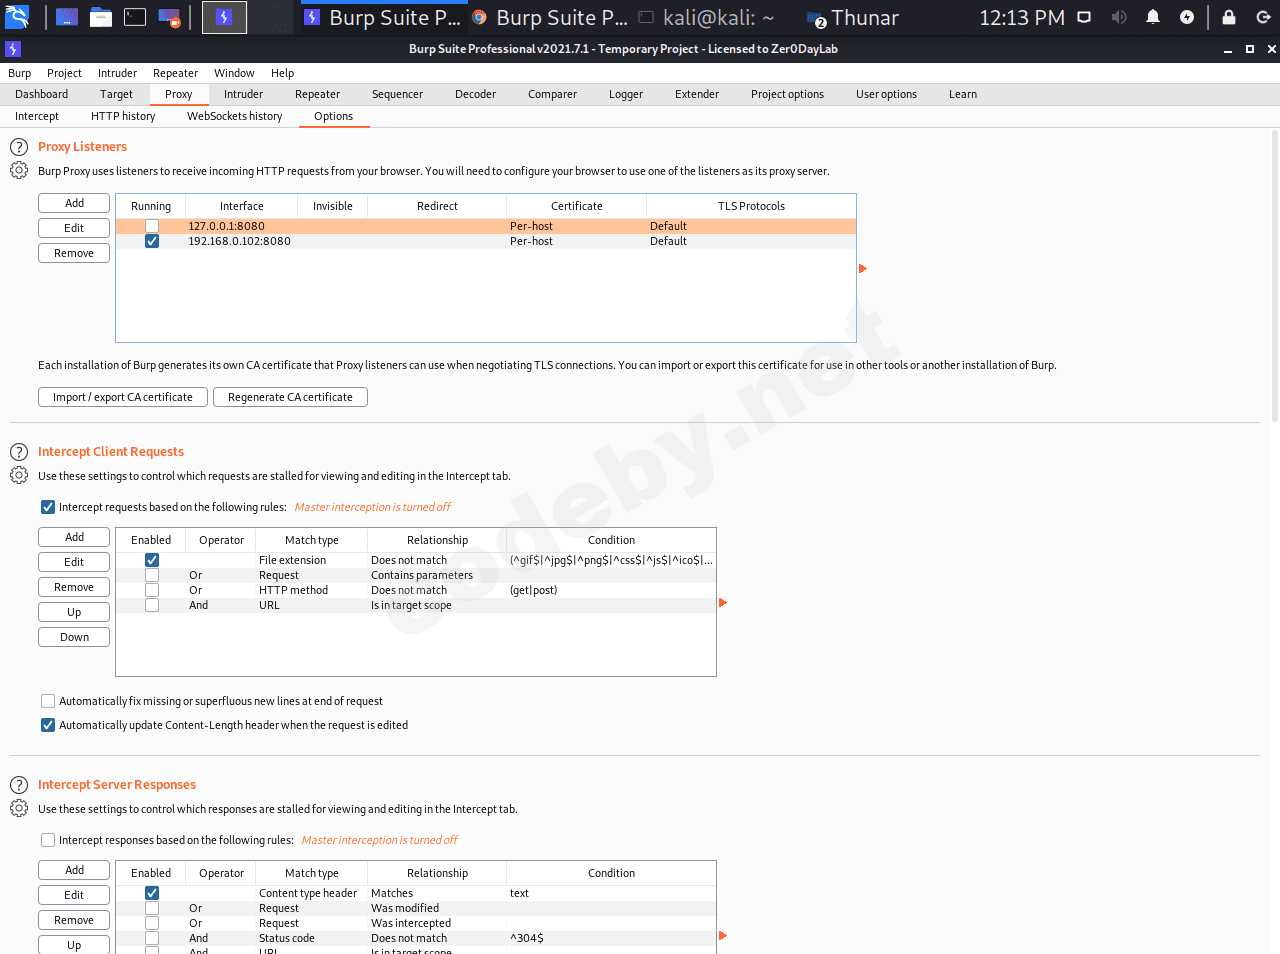This screenshot has width=1280, height=954.
Task: Open the Project menu
Action: click(64, 73)
